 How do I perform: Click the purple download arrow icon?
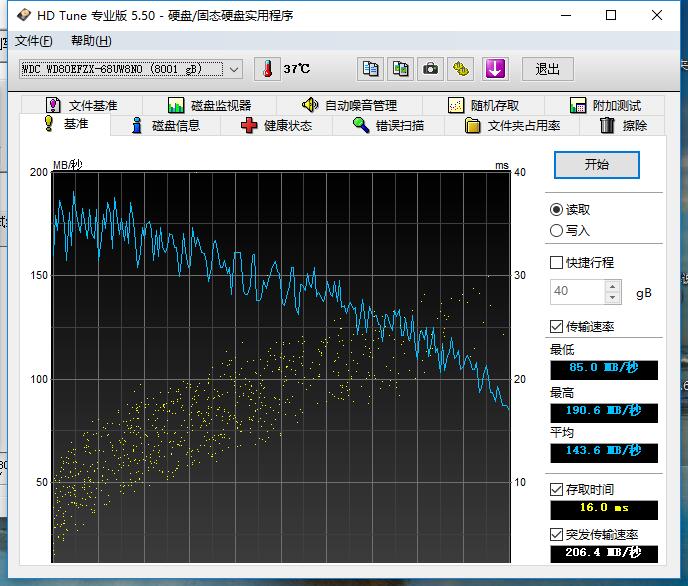tap(496, 69)
